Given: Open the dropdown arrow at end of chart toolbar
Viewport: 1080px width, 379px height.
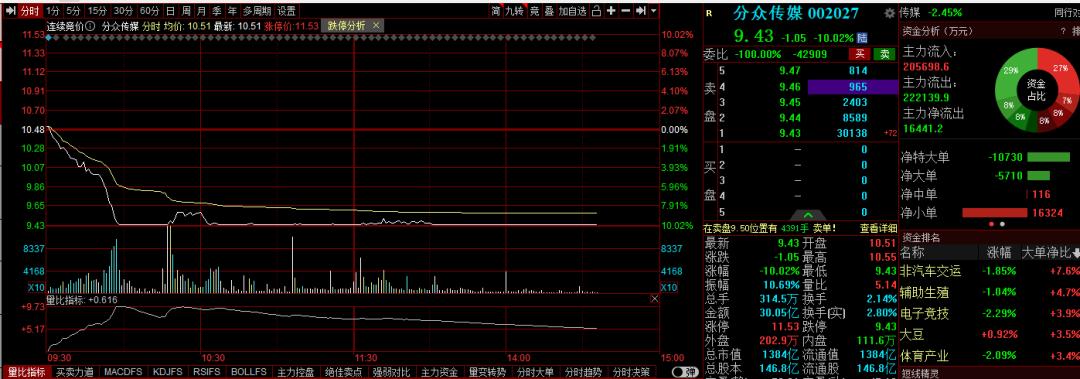Looking at the screenshot, I should tap(653, 11).
